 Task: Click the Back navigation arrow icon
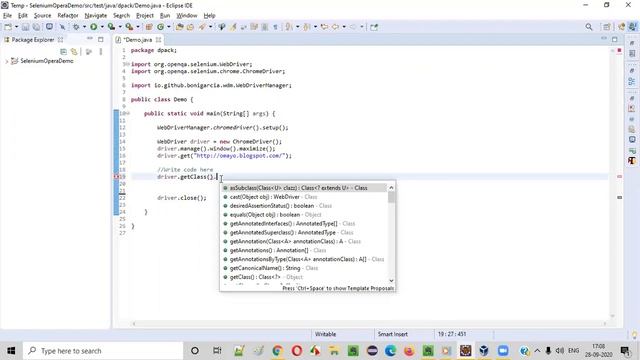(336, 27)
